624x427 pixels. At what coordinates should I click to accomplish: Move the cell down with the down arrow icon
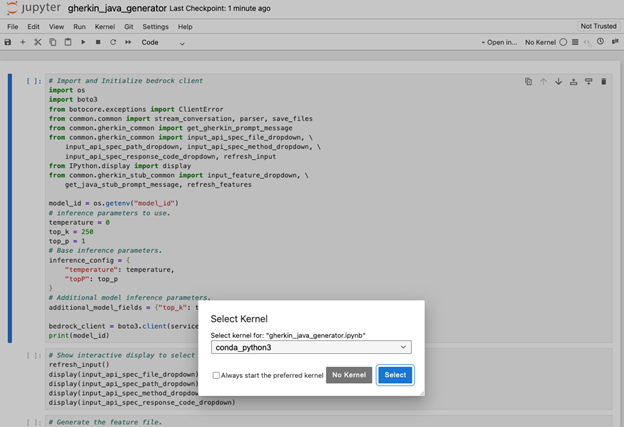(x=559, y=82)
